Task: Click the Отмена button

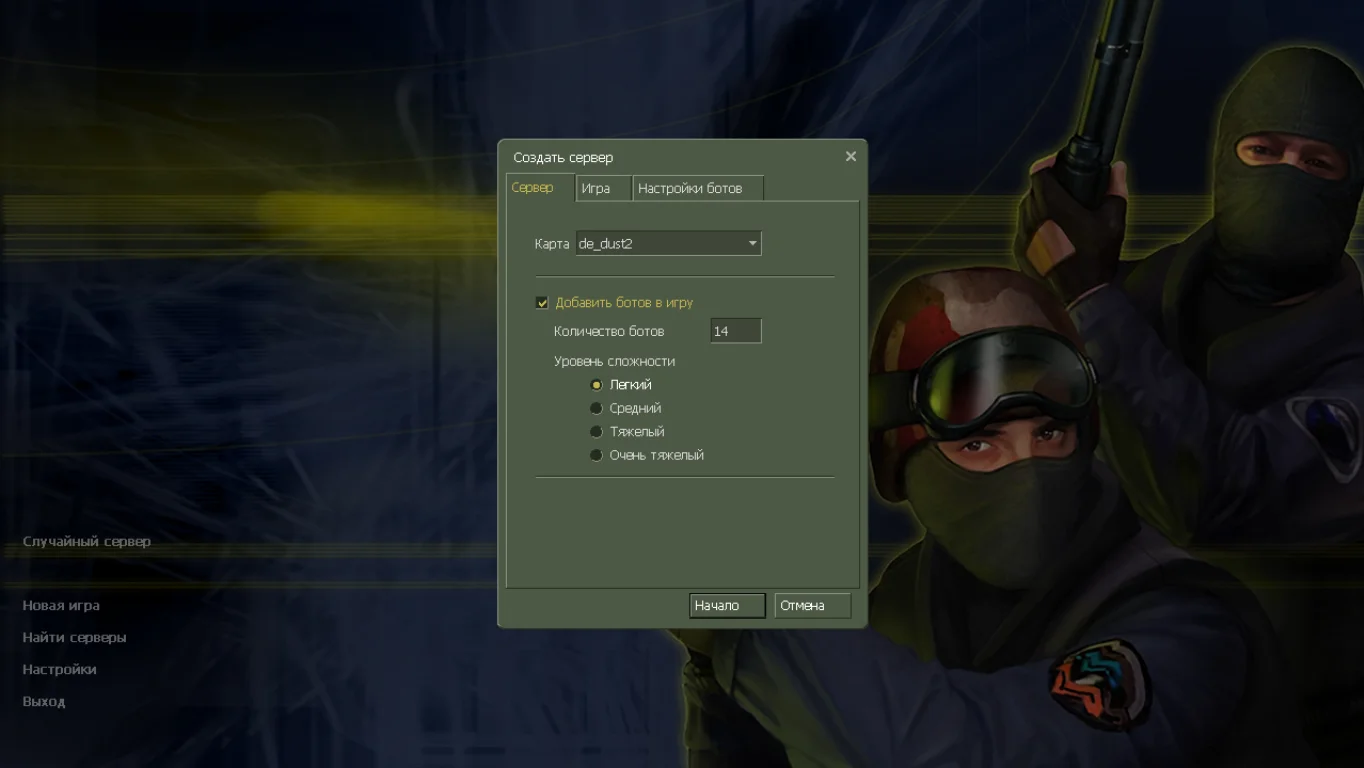Action: coord(812,605)
